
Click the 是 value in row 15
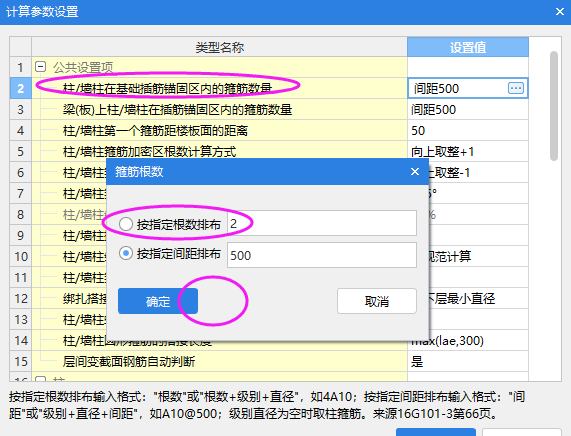[468, 361]
